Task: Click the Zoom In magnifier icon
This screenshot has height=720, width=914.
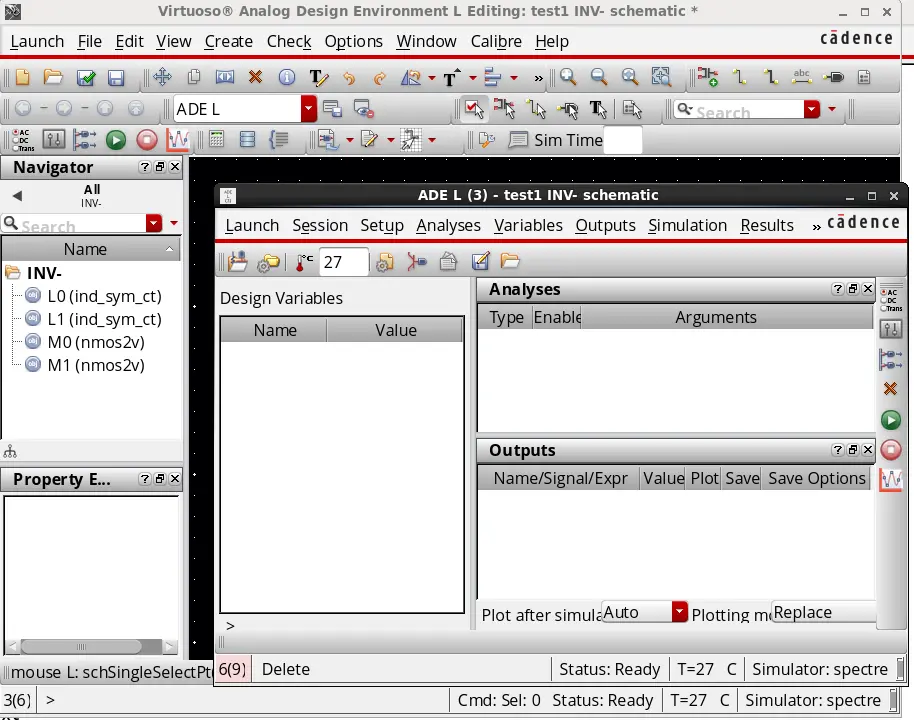Action: [x=568, y=77]
